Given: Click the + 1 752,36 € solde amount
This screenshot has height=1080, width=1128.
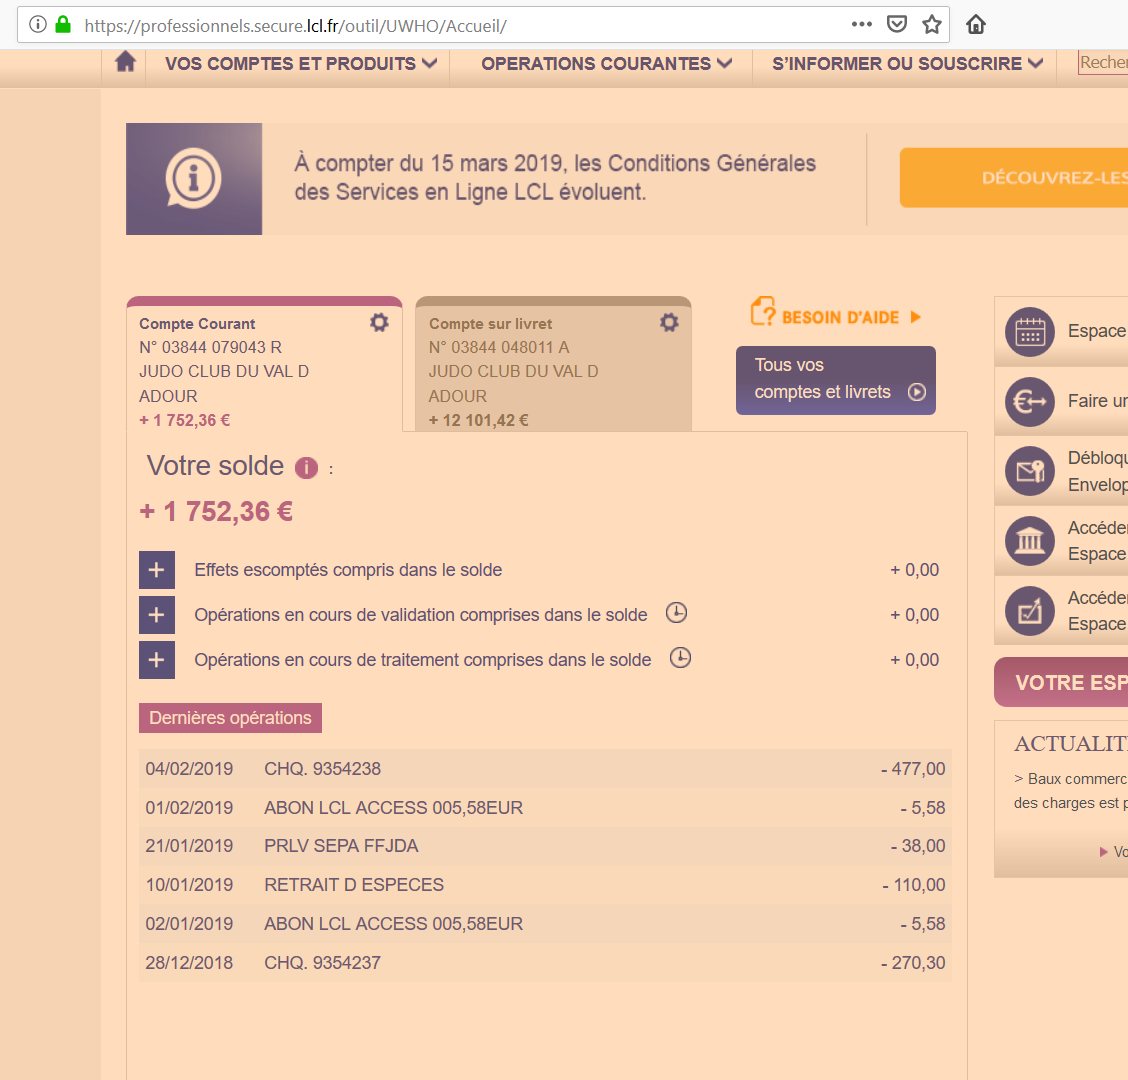Looking at the screenshot, I should pos(216,512).
